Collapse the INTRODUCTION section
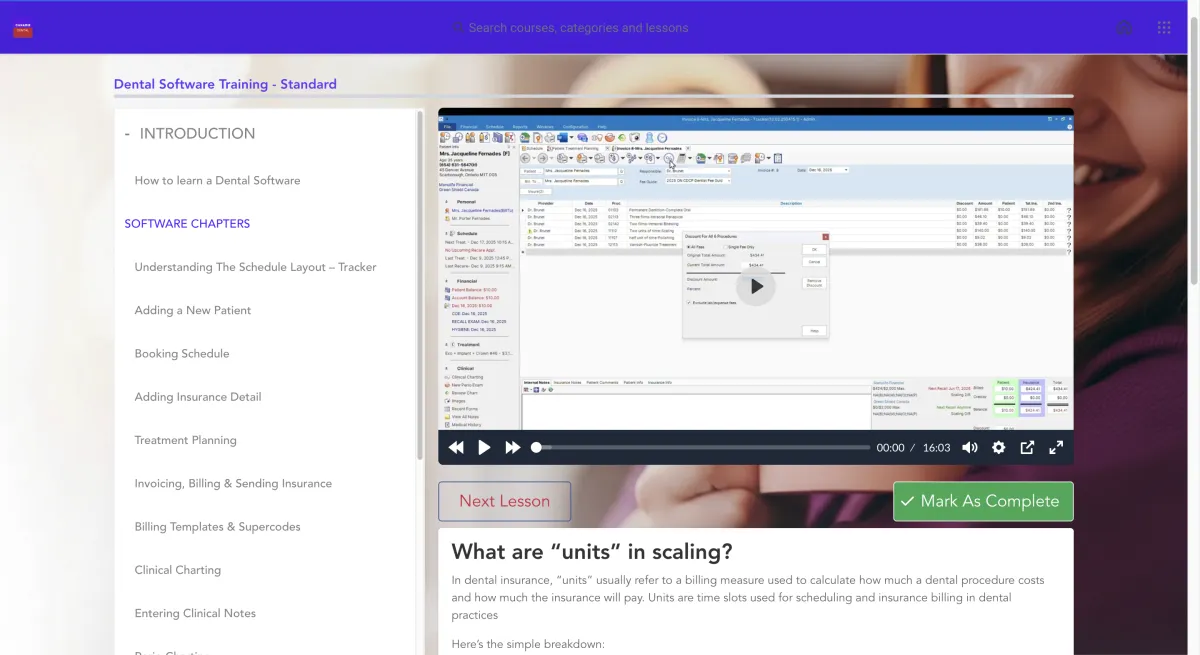Viewport: 1200px width, 655px height. click(190, 134)
